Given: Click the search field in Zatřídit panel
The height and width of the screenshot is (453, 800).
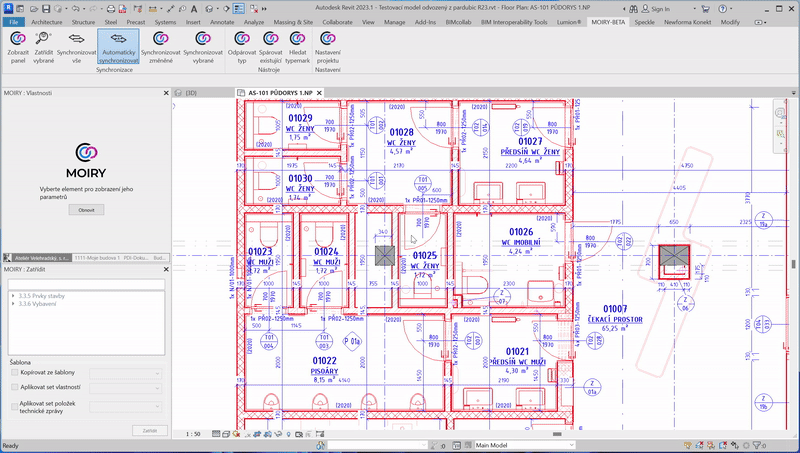Looking at the screenshot, I should [83, 283].
